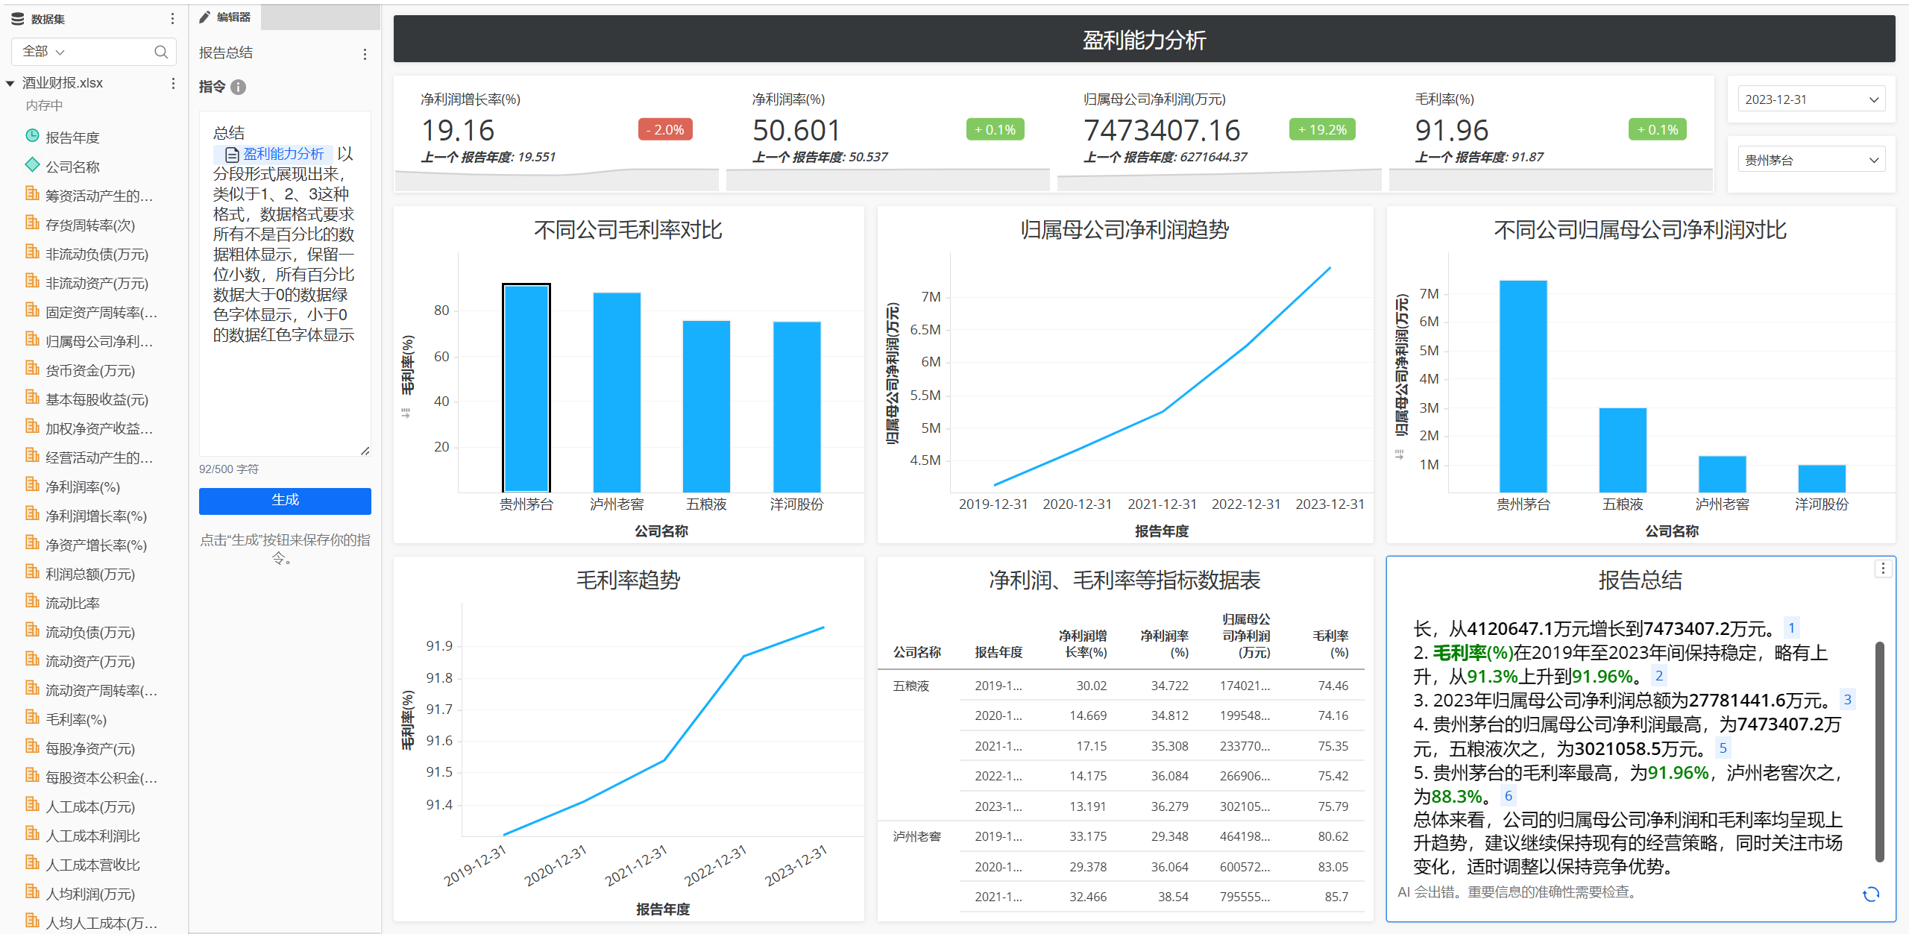Select the 非流动资产(万元) field
Screen dimensions: 1914x942
point(97,283)
